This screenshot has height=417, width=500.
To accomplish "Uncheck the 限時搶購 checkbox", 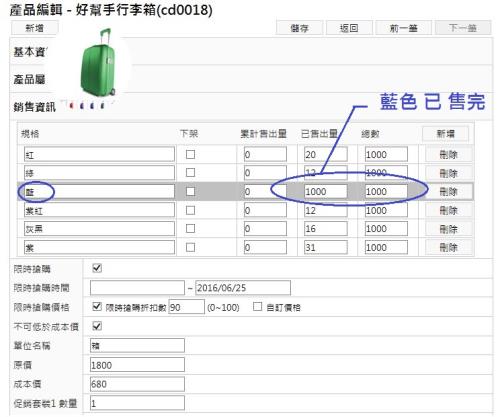I will [x=97, y=268].
